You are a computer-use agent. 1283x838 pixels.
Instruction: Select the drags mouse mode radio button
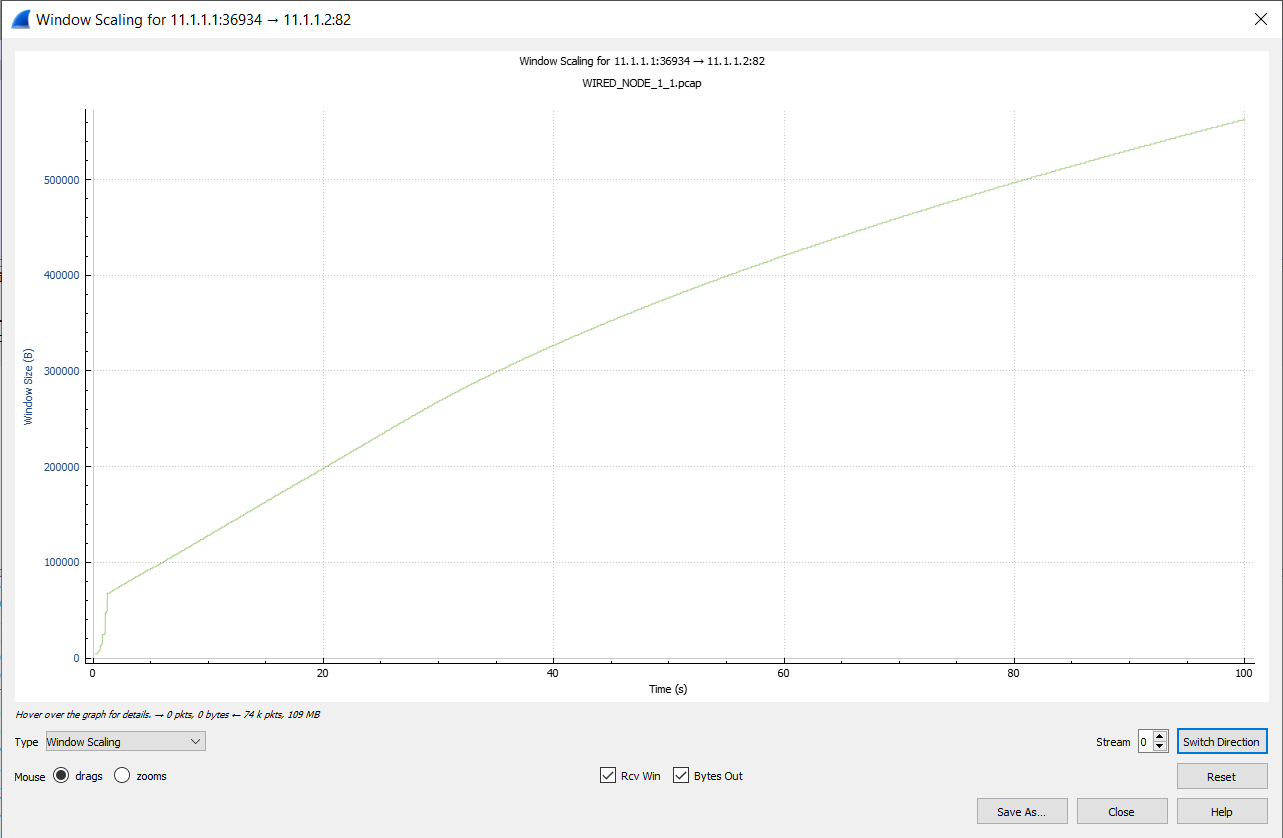(x=61, y=776)
